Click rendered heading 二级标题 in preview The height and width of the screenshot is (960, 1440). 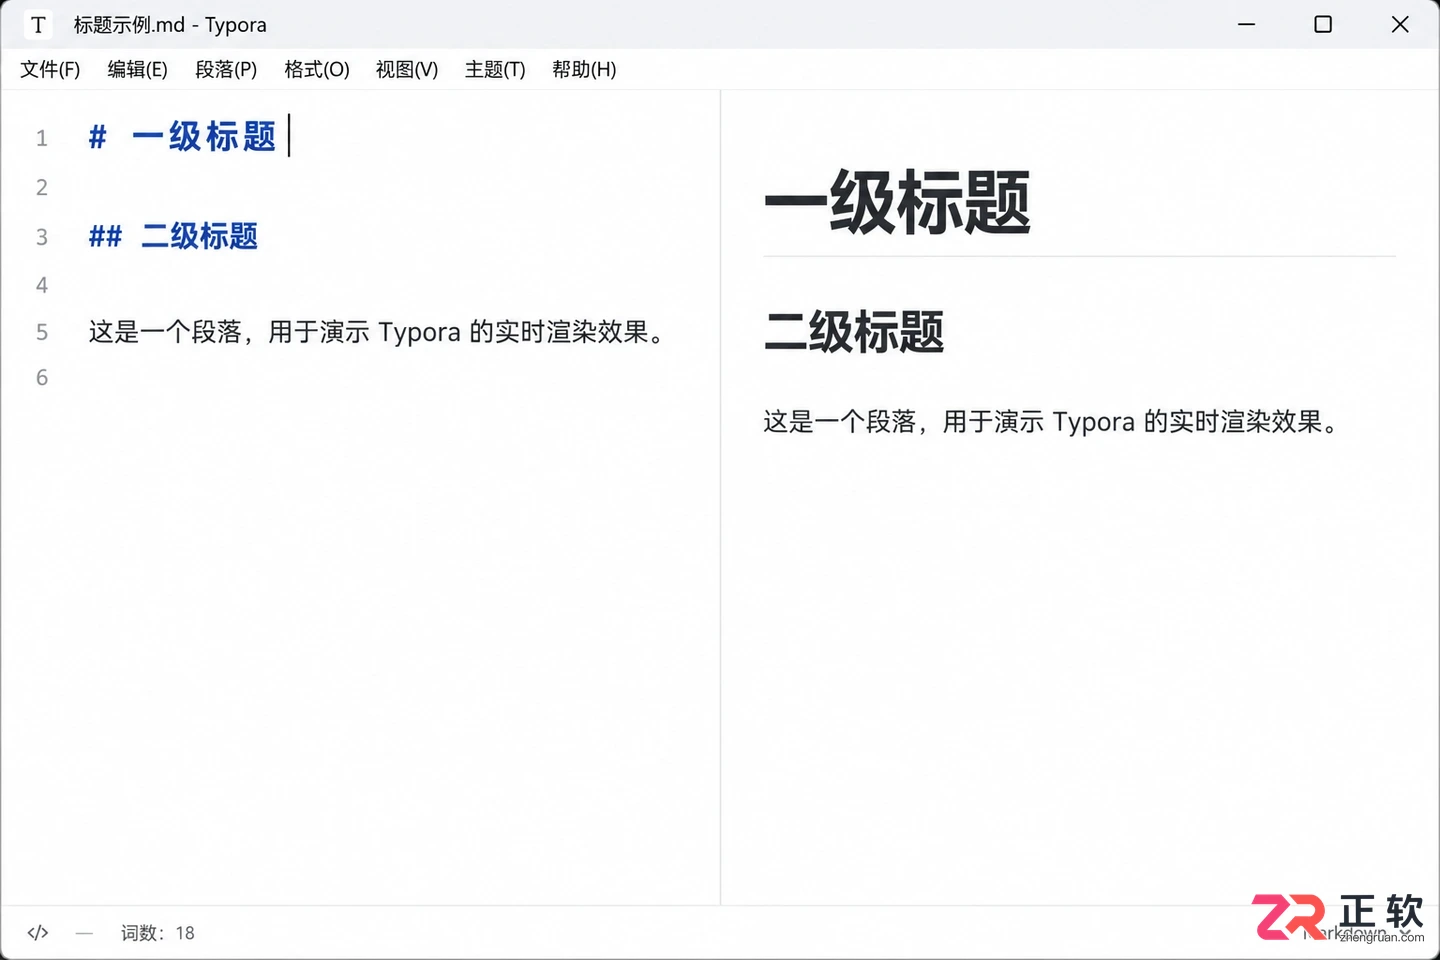coord(854,332)
